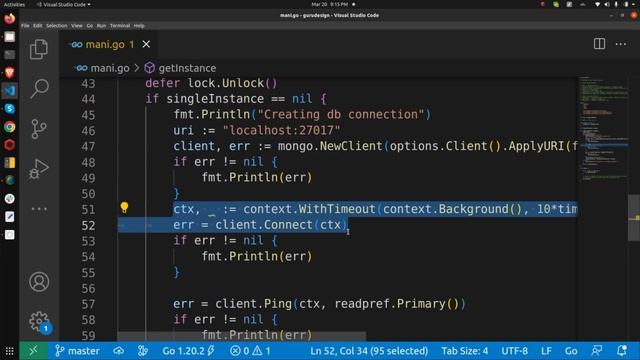This screenshot has height=360, width=640.
Task: Click context.WithTimeout on line 51
Action: [x=309, y=209]
